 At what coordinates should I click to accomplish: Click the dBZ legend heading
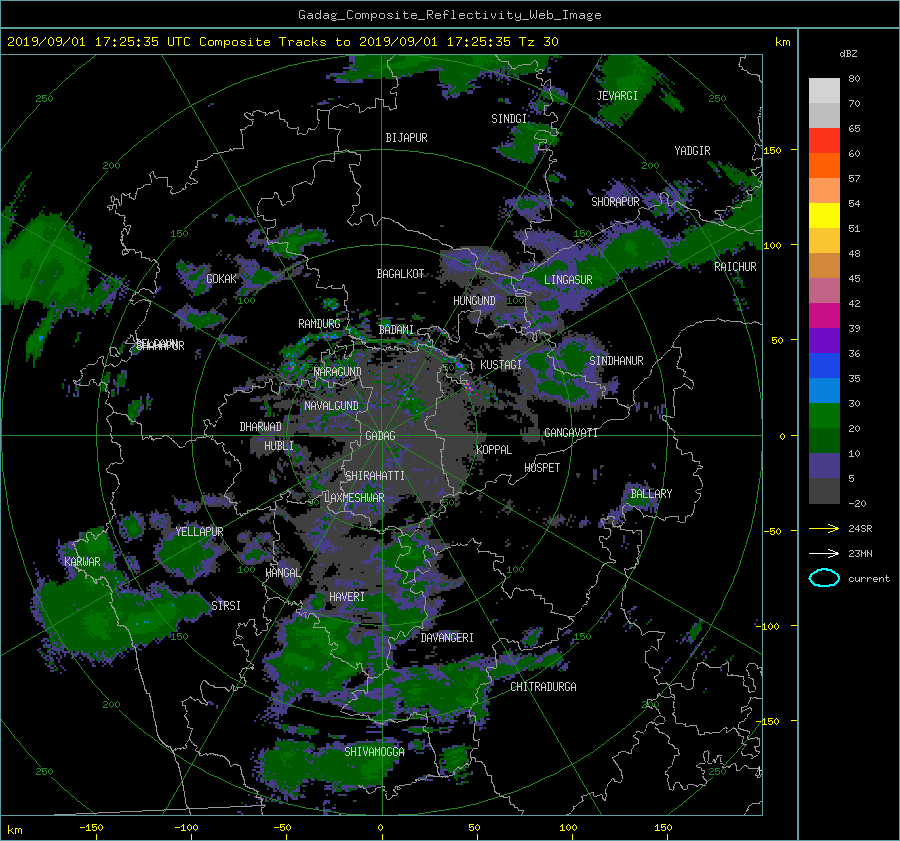click(x=848, y=53)
